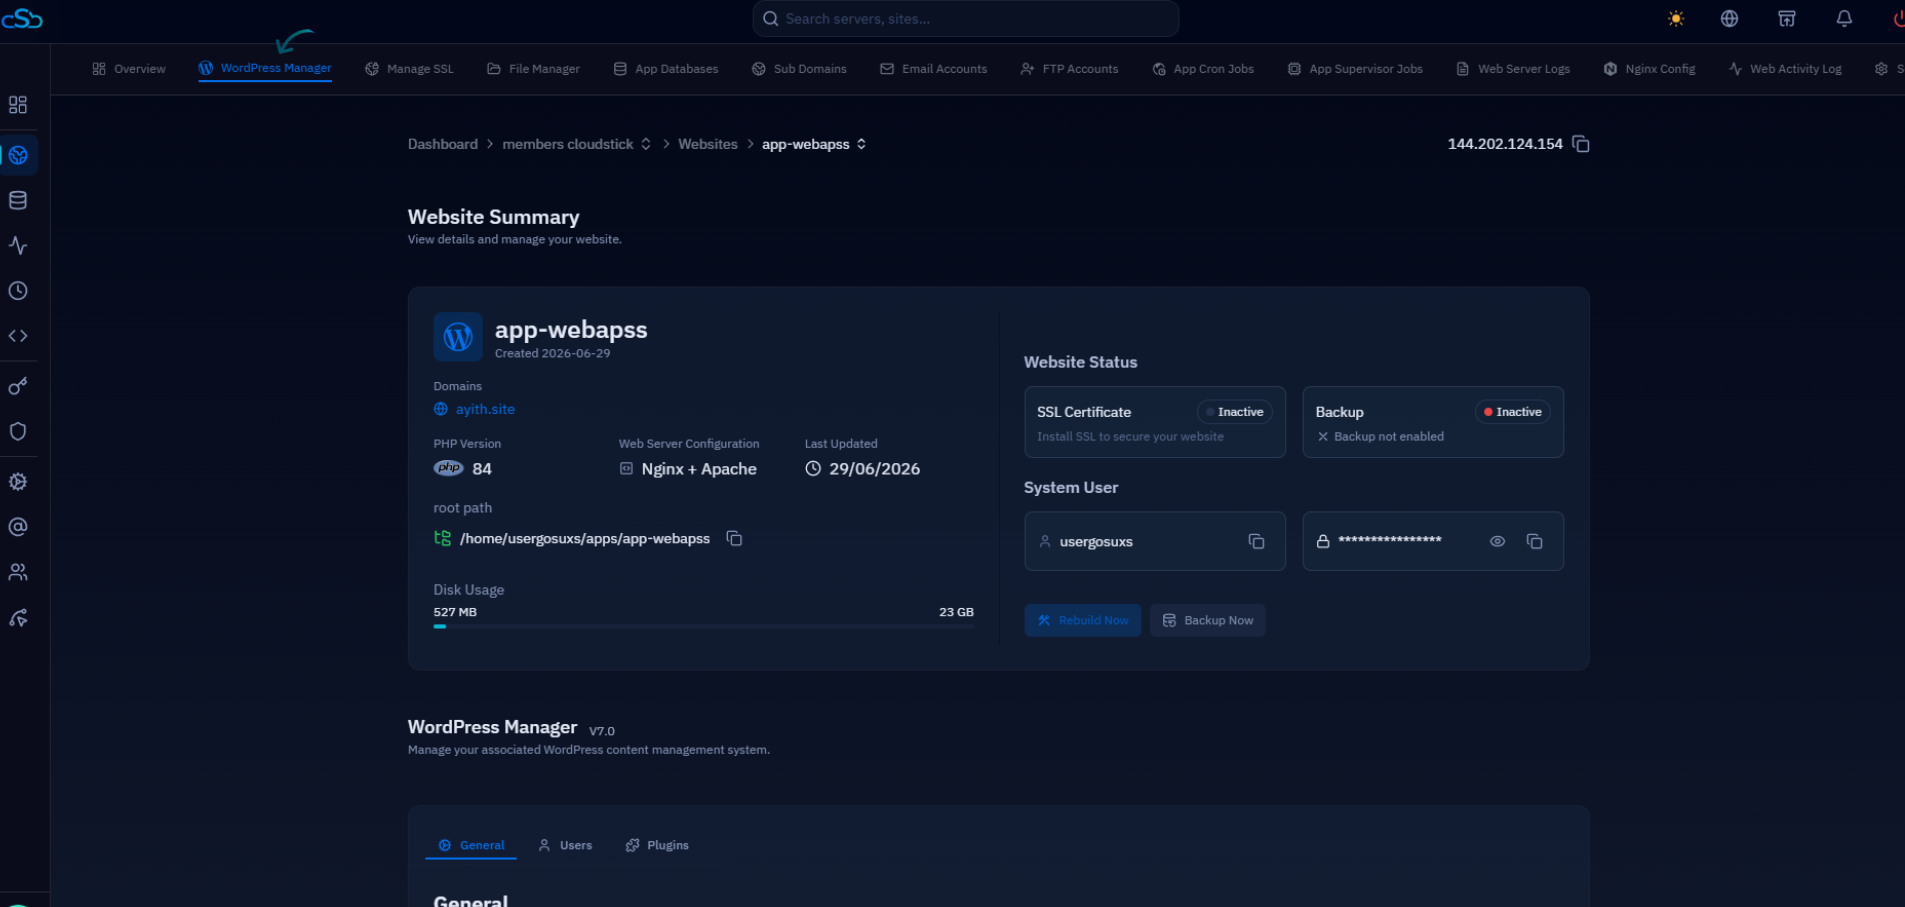1905x907 pixels.
Task: Expand the members cloudstick server switcher
Action: [646, 144]
